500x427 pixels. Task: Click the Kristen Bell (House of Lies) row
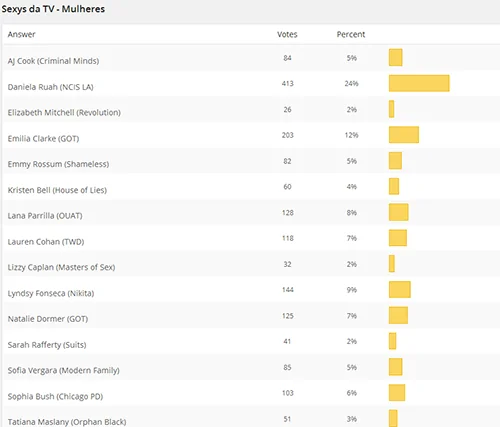point(252,187)
